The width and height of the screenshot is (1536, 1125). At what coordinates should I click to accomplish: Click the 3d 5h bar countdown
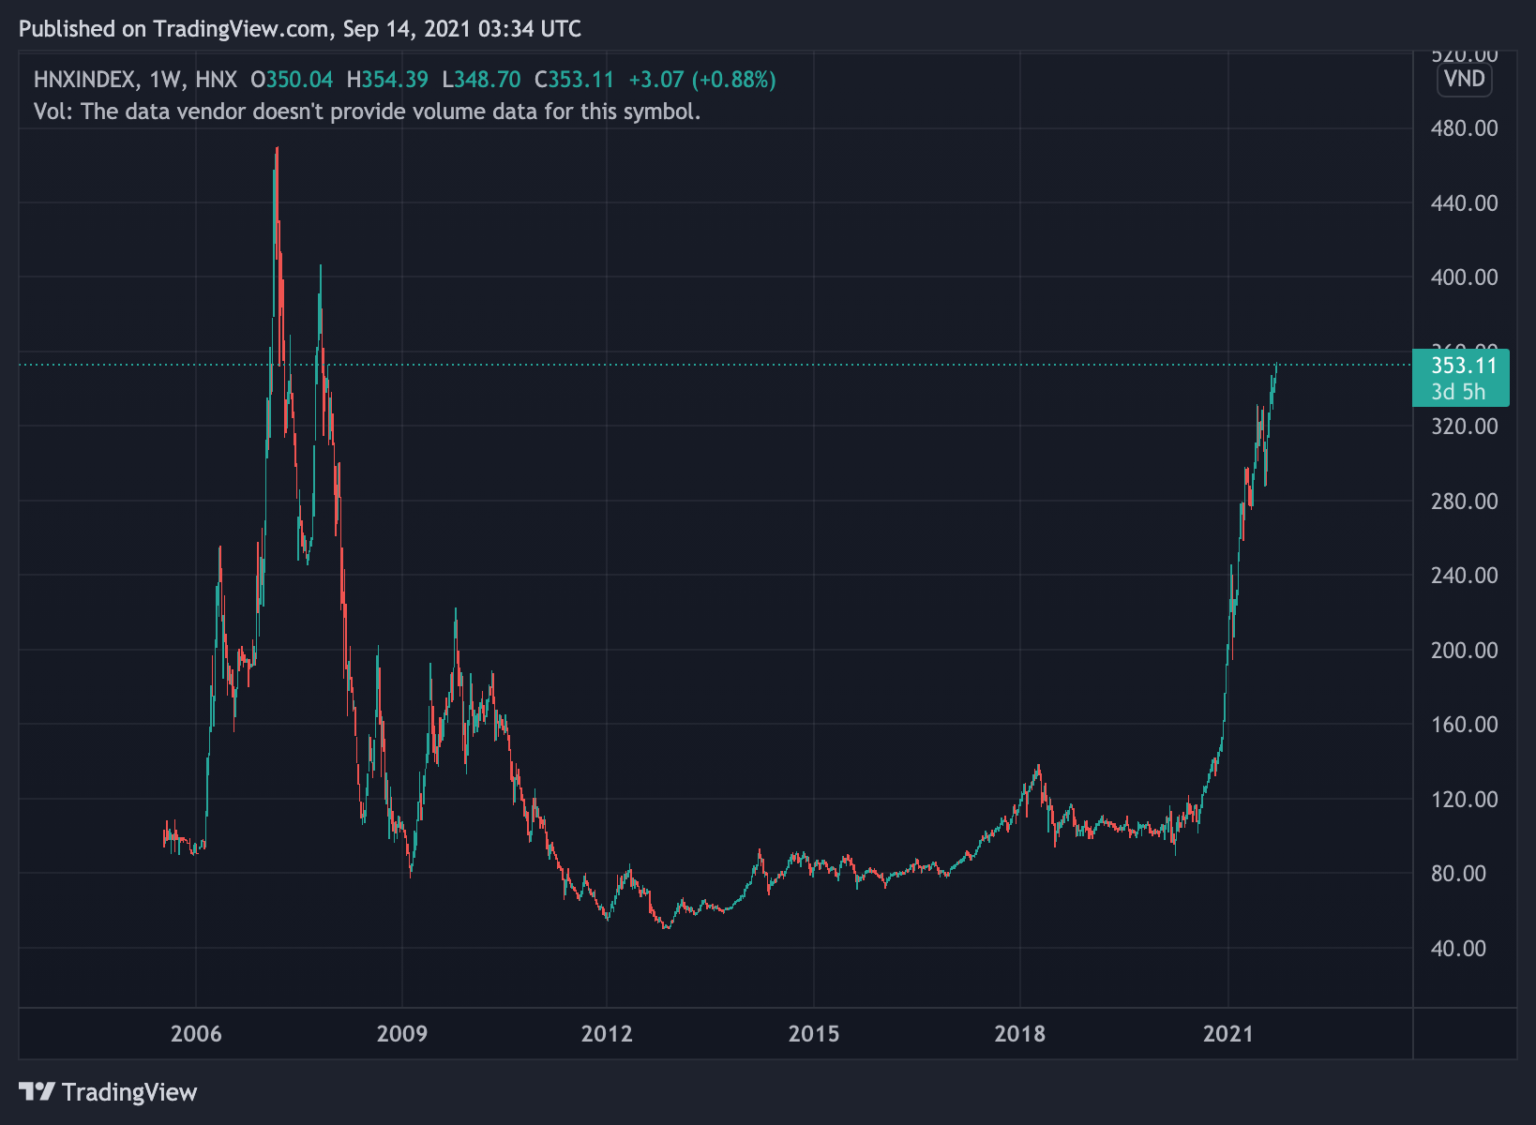pos(1458,392)
